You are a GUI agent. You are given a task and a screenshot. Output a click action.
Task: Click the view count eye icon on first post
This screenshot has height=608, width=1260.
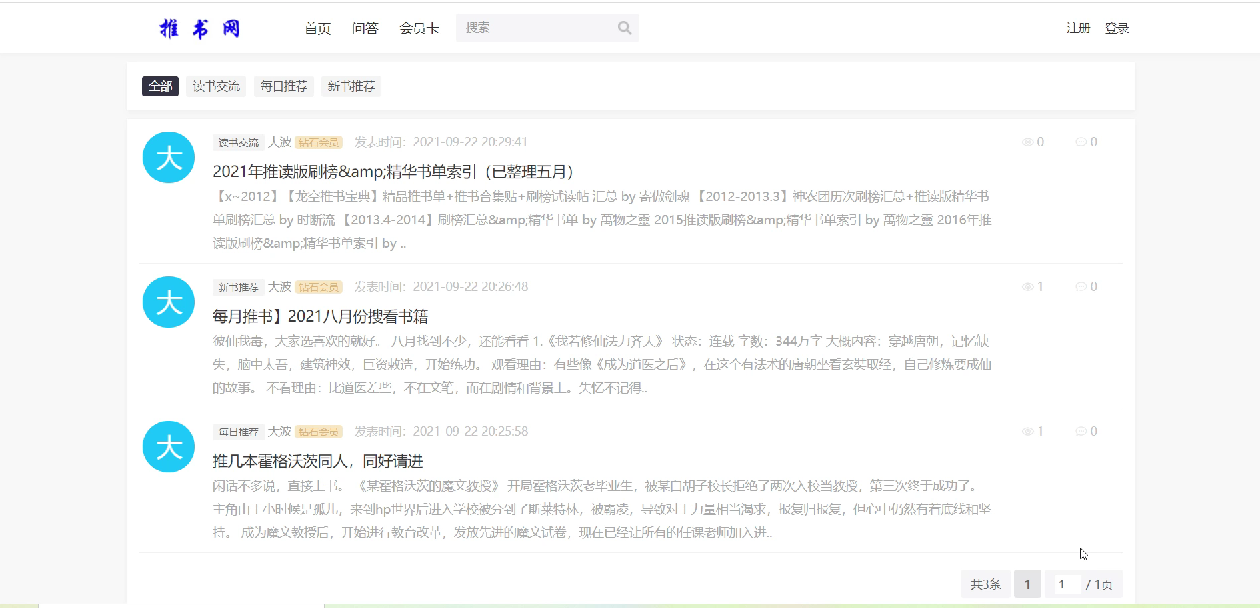(x=1027, y=142)
